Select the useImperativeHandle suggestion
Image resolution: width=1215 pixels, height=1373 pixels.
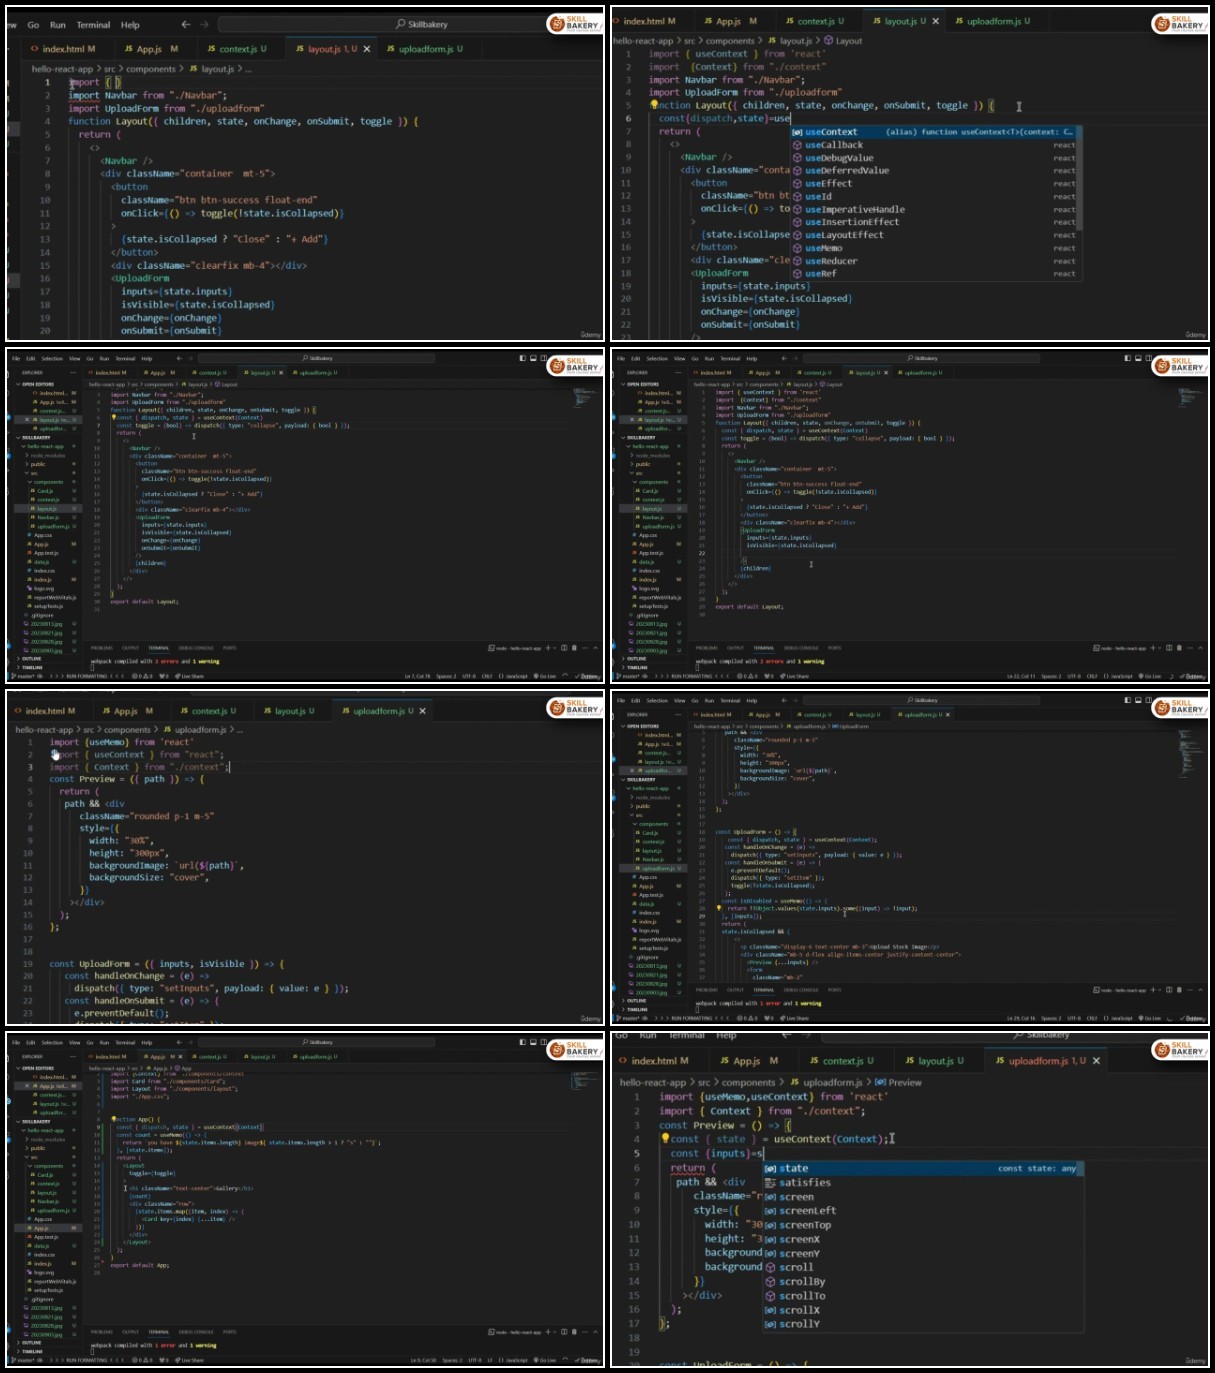point(934,210)
